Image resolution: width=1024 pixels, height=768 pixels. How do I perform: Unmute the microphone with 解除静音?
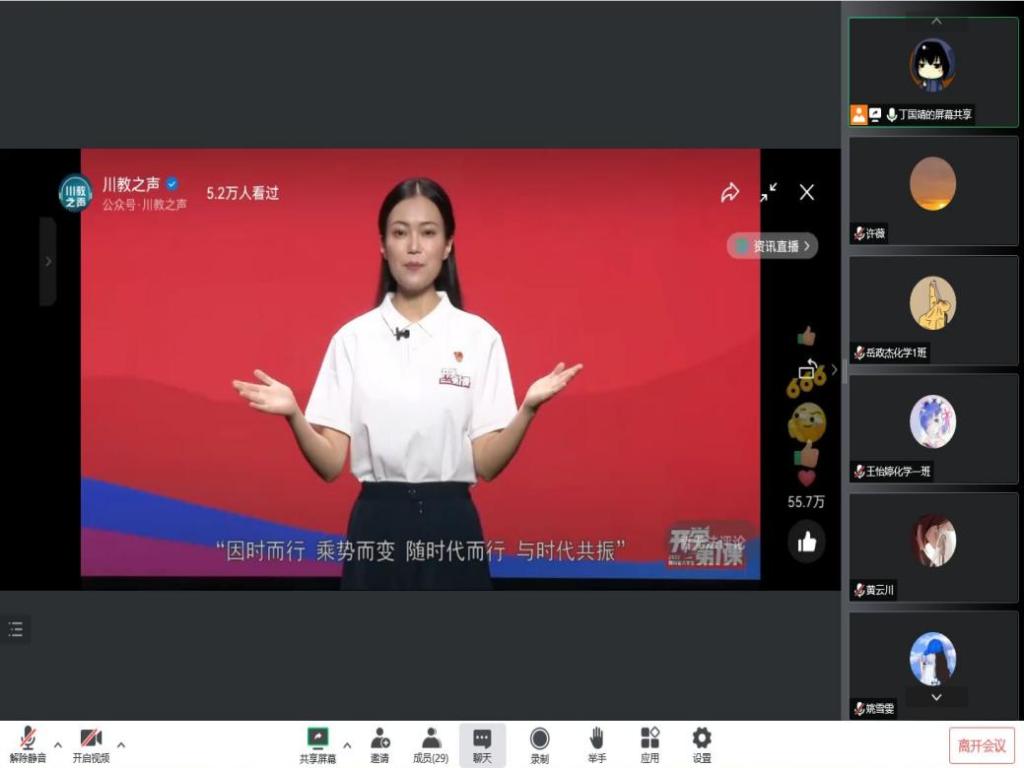coord(27,744)
